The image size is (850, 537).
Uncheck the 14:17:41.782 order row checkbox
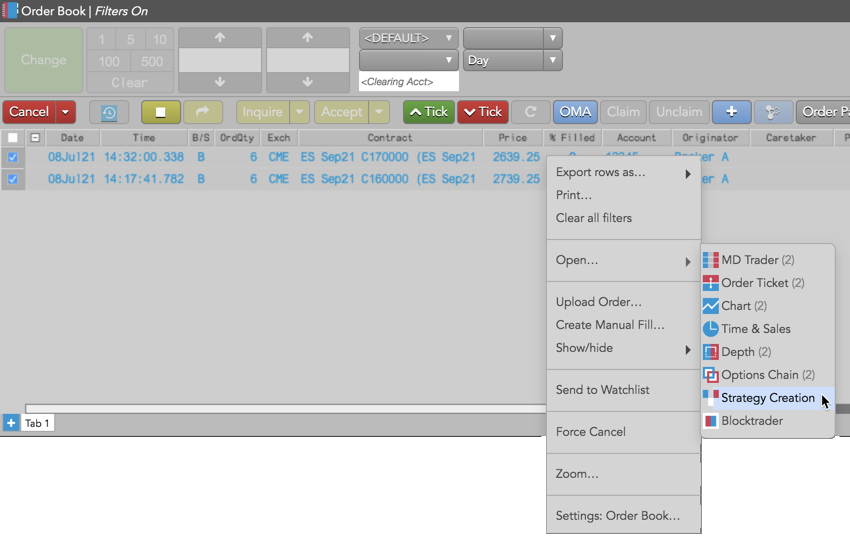12,179
